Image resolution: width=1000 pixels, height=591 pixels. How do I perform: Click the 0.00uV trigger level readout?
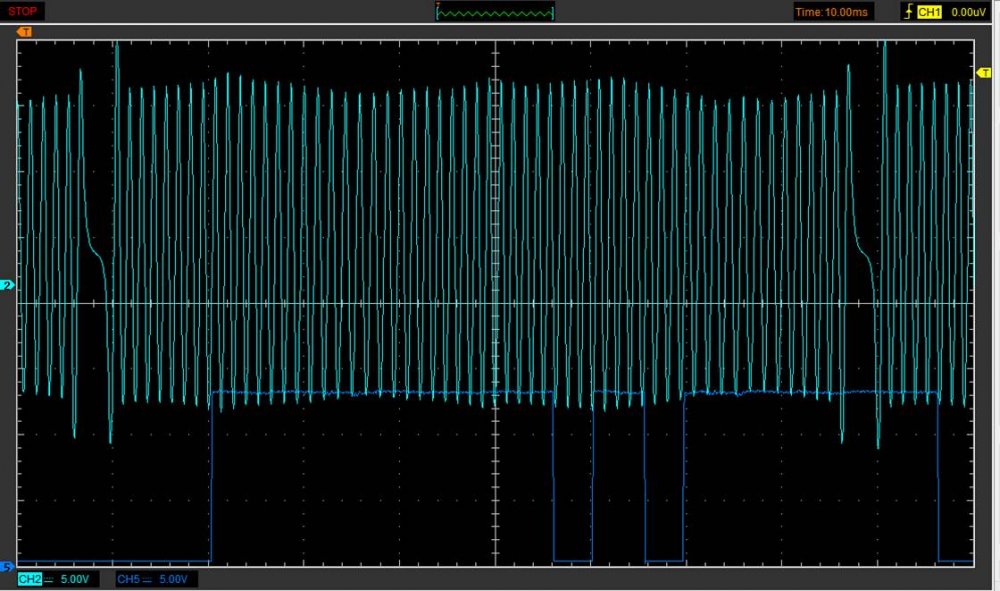click(969, 12)
